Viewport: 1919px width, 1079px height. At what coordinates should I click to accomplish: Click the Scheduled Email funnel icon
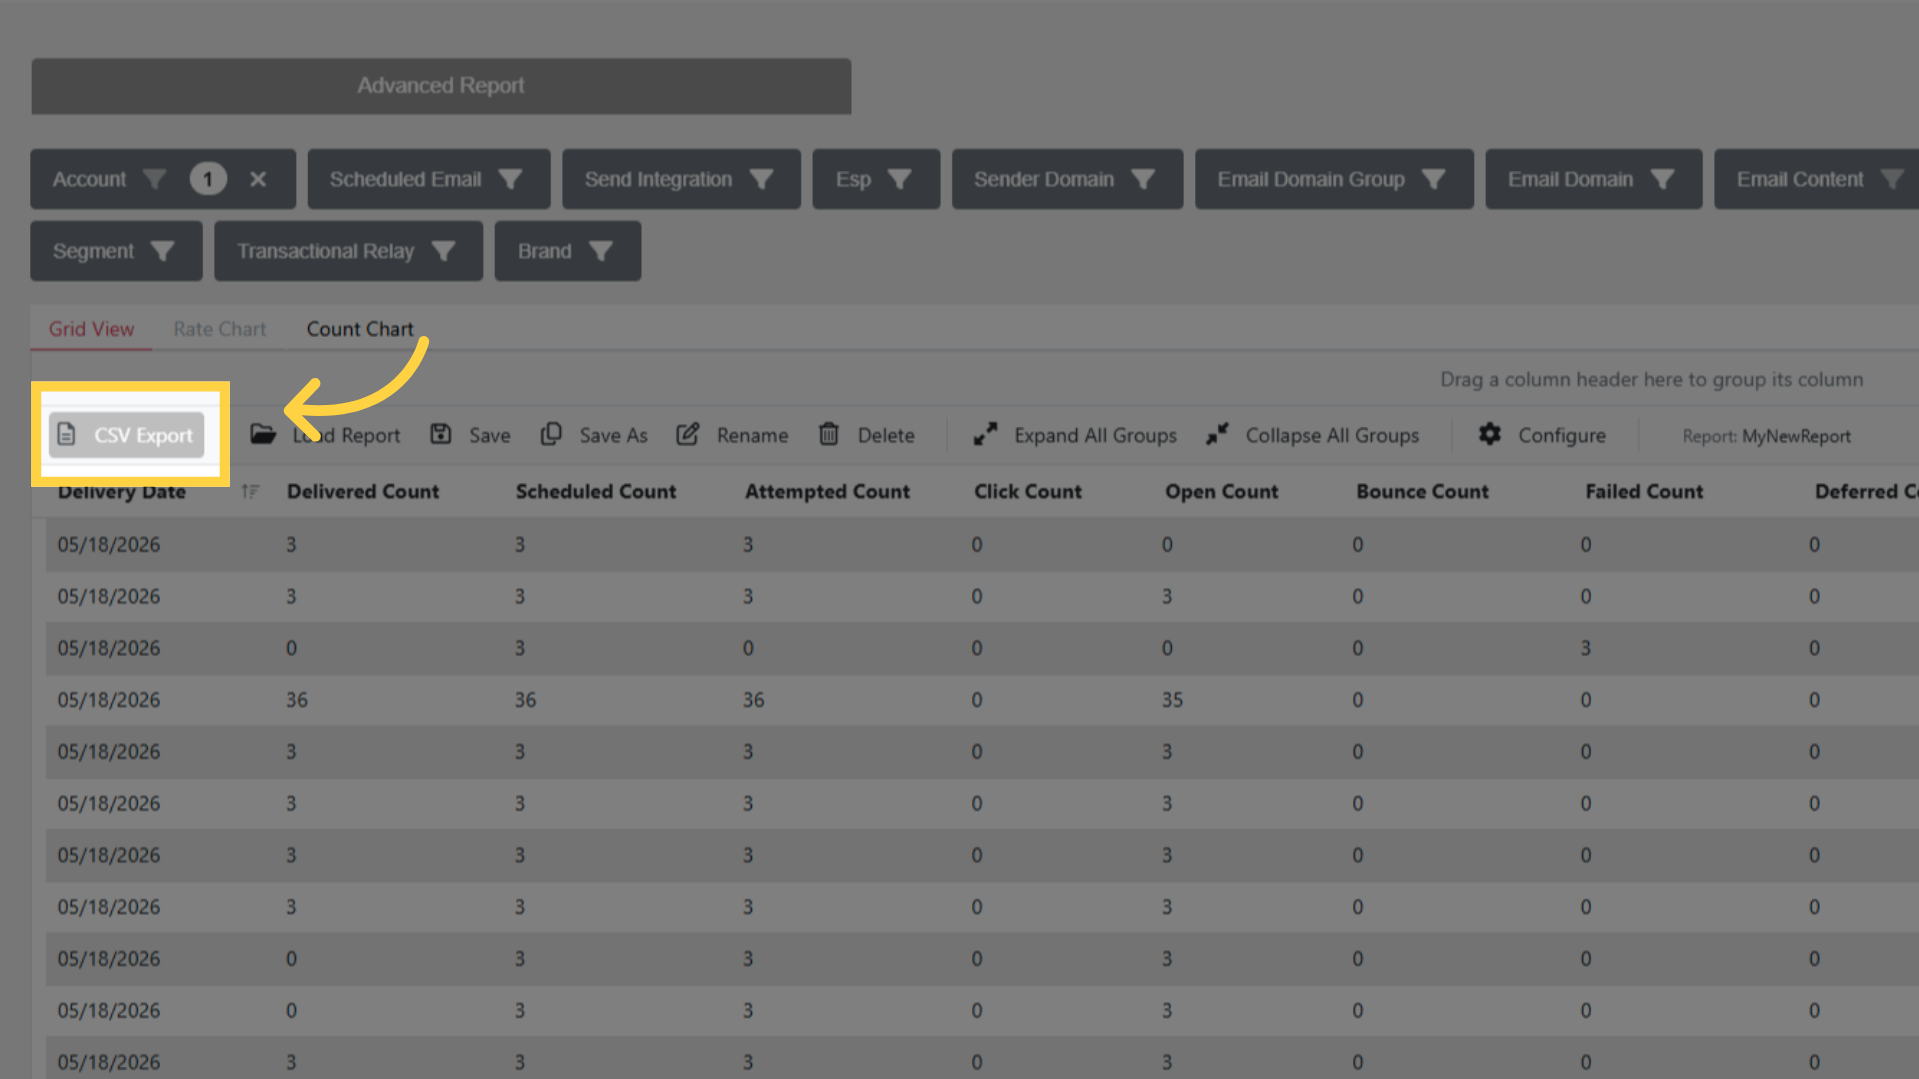point(510,179)
